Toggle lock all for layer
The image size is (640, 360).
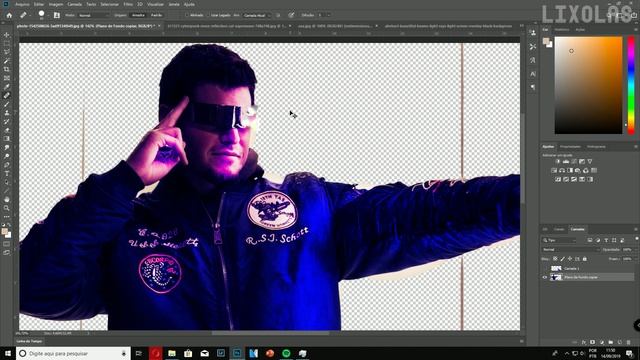click(x=584, y=259)
